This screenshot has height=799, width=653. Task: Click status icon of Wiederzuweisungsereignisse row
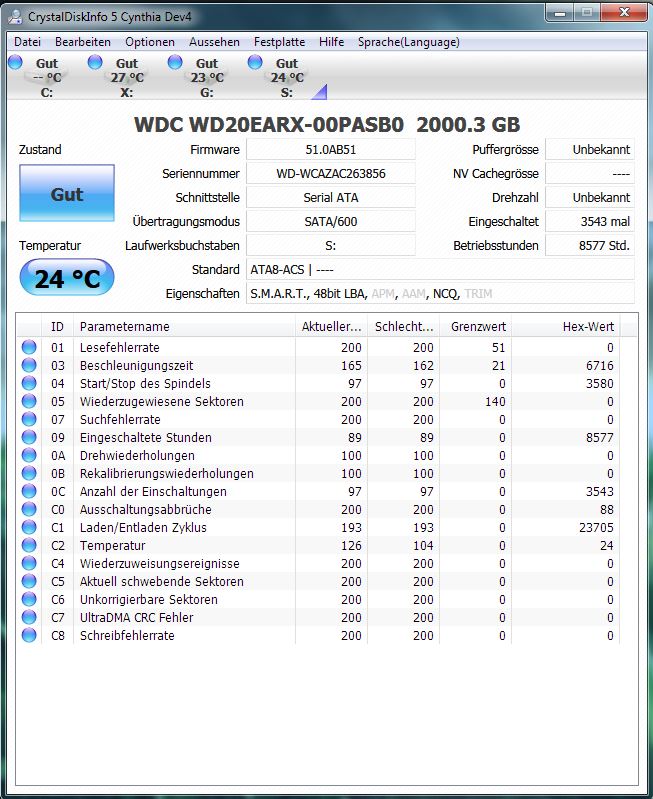[x=29, y=563]
